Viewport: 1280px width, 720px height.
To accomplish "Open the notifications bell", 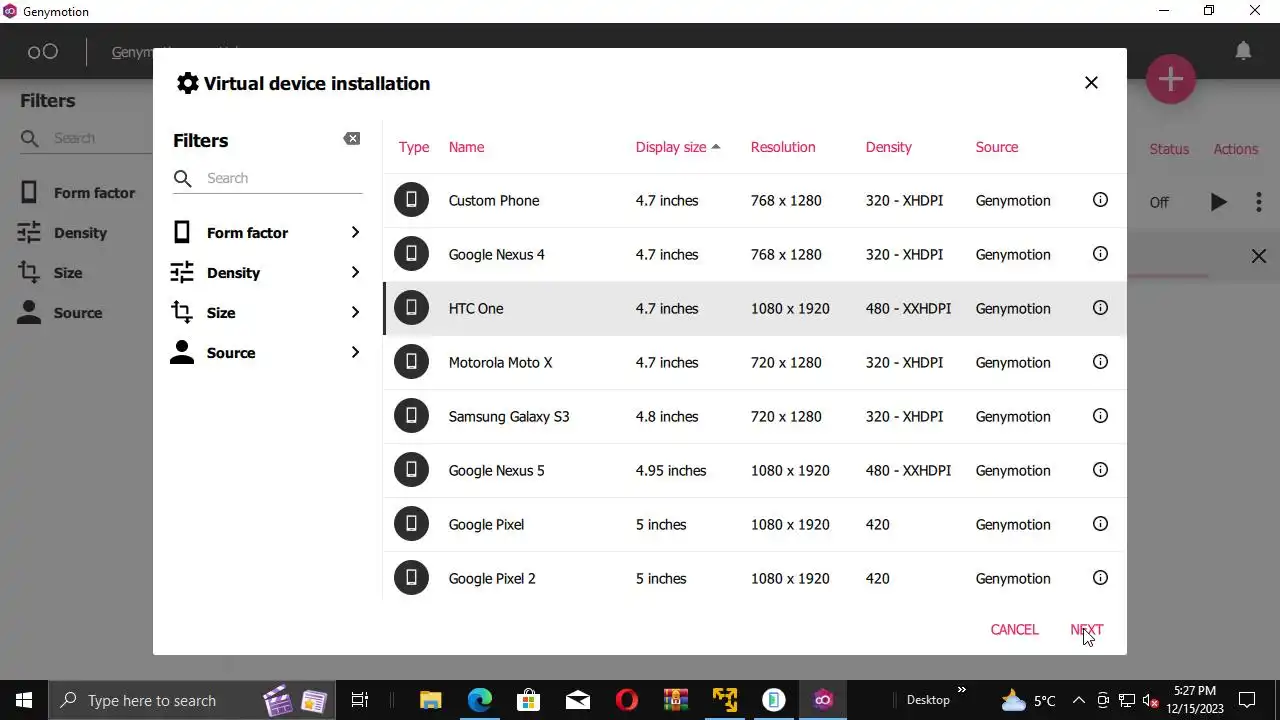I will point(1243,51).
